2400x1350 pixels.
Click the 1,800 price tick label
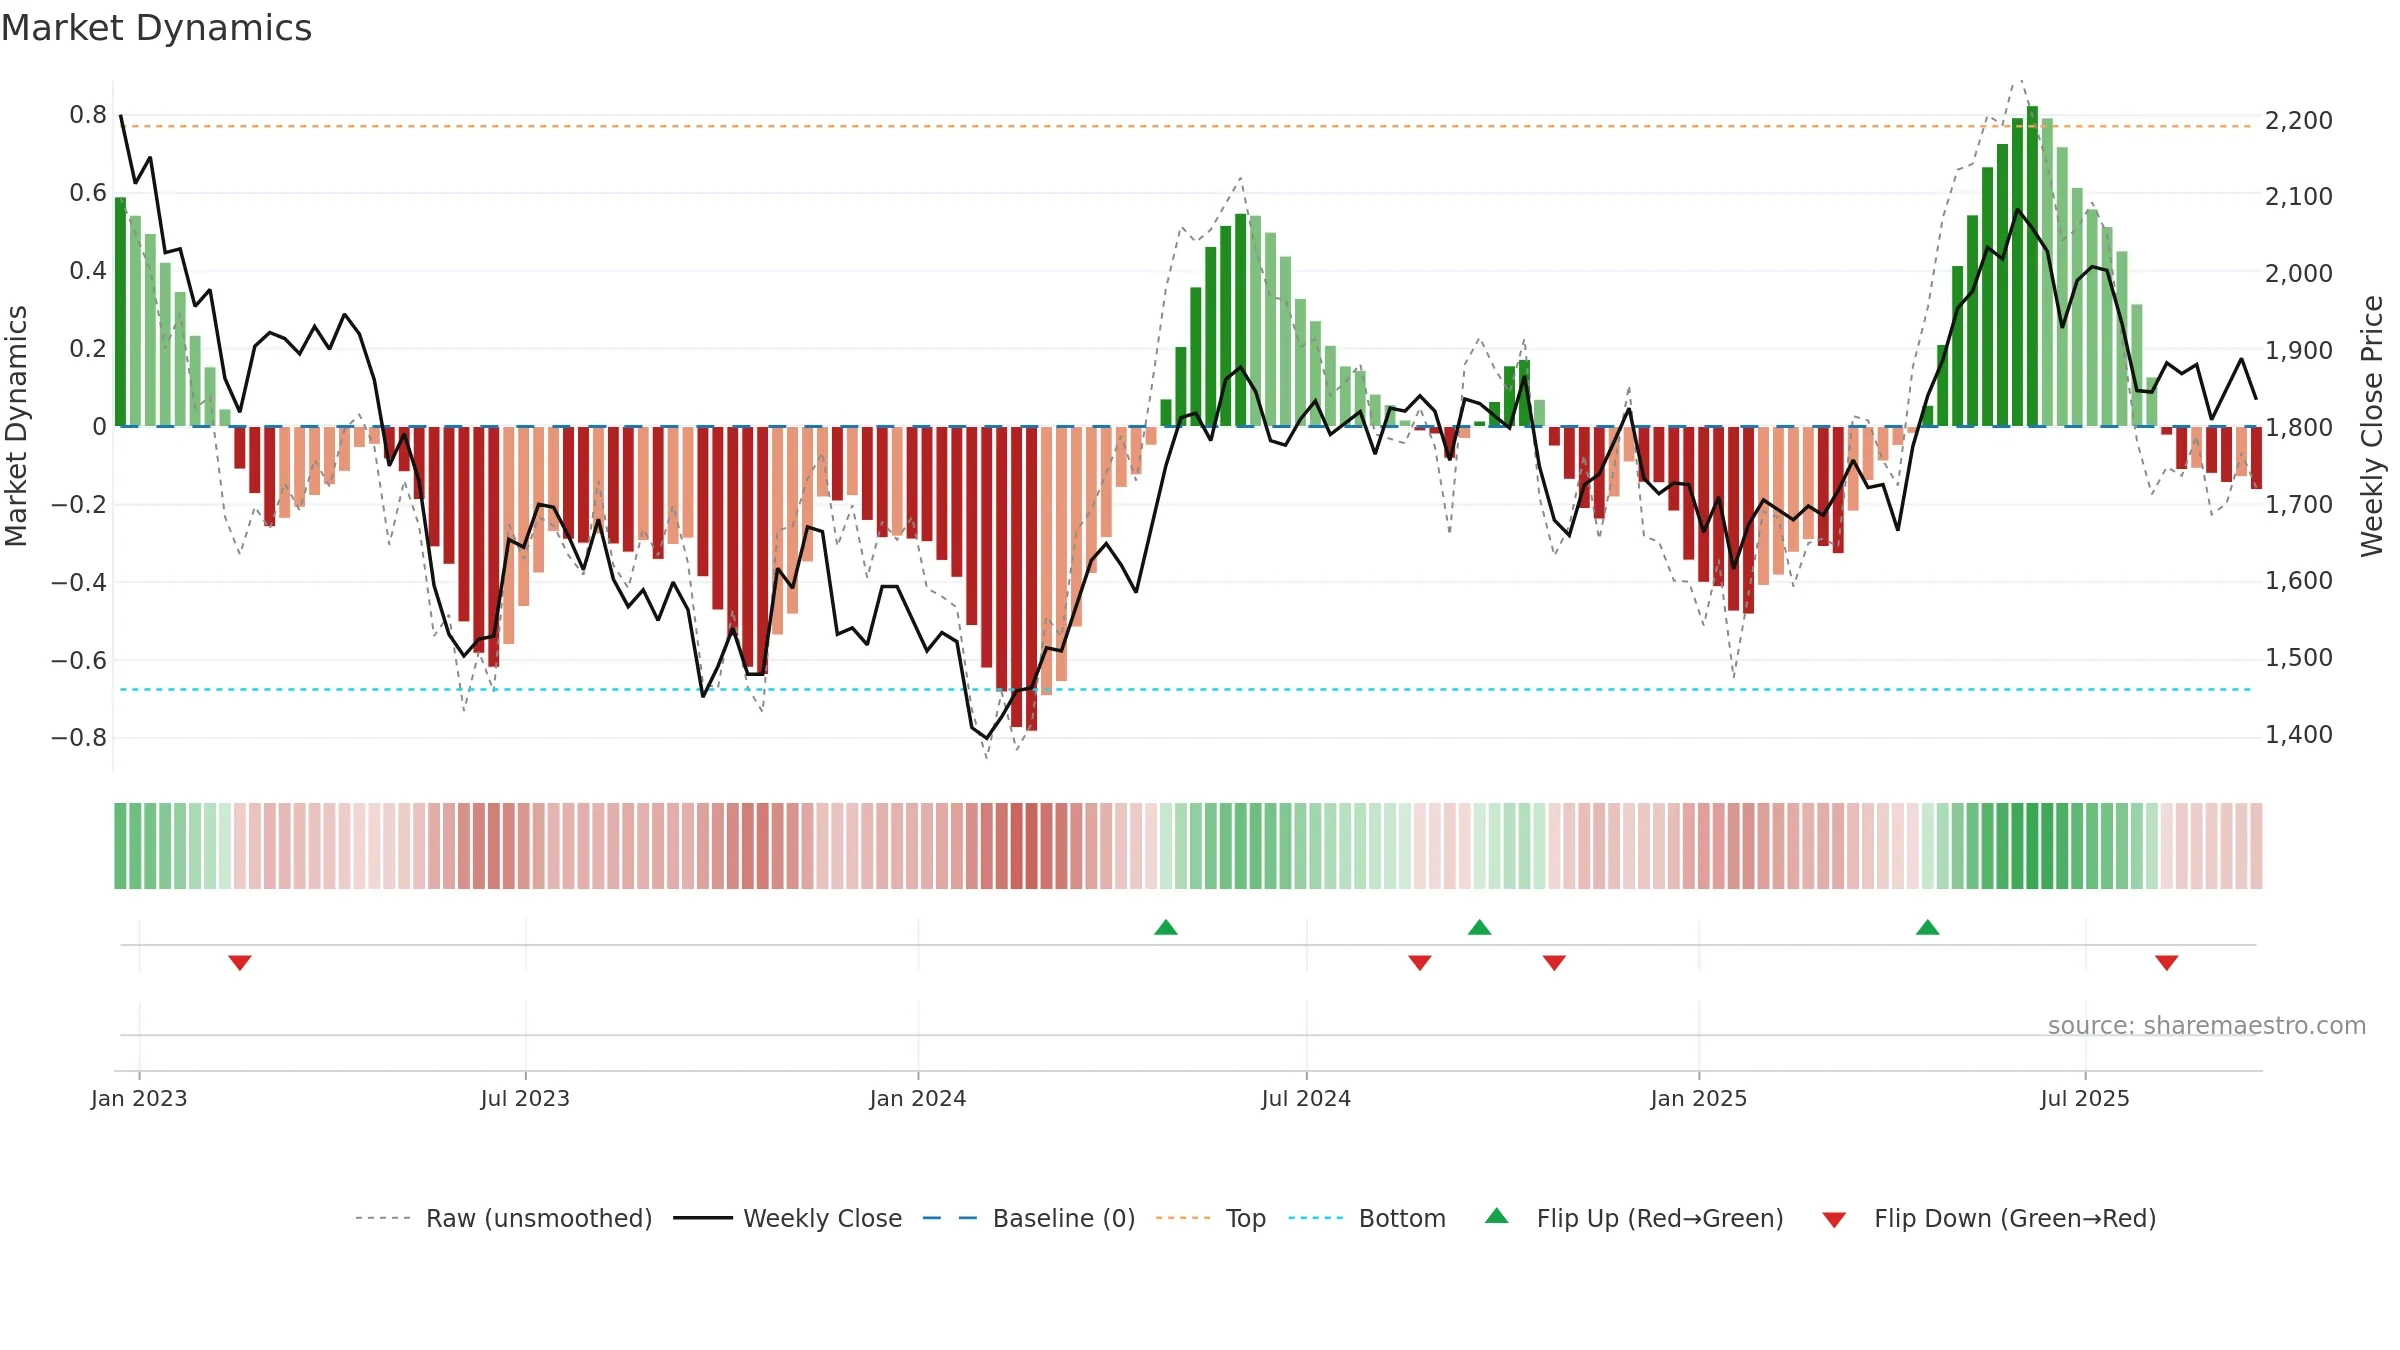(x=2299, y=427)
